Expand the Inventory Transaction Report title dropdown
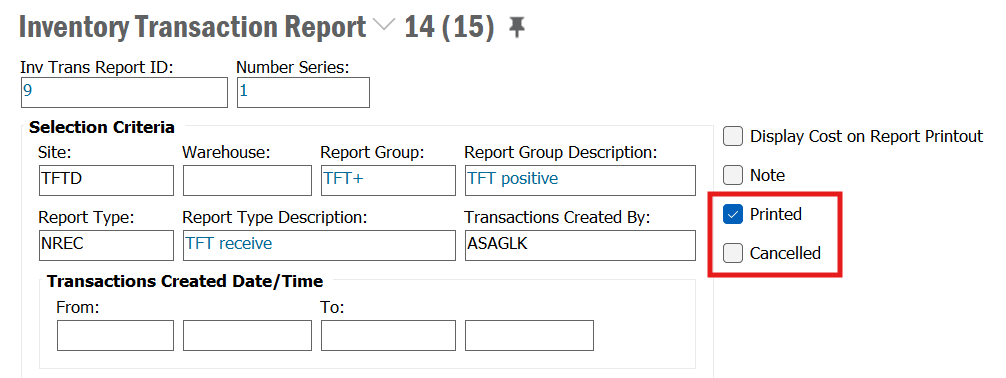The height and width of the screenshot is (378, 1006). click(x=384, y=26)
